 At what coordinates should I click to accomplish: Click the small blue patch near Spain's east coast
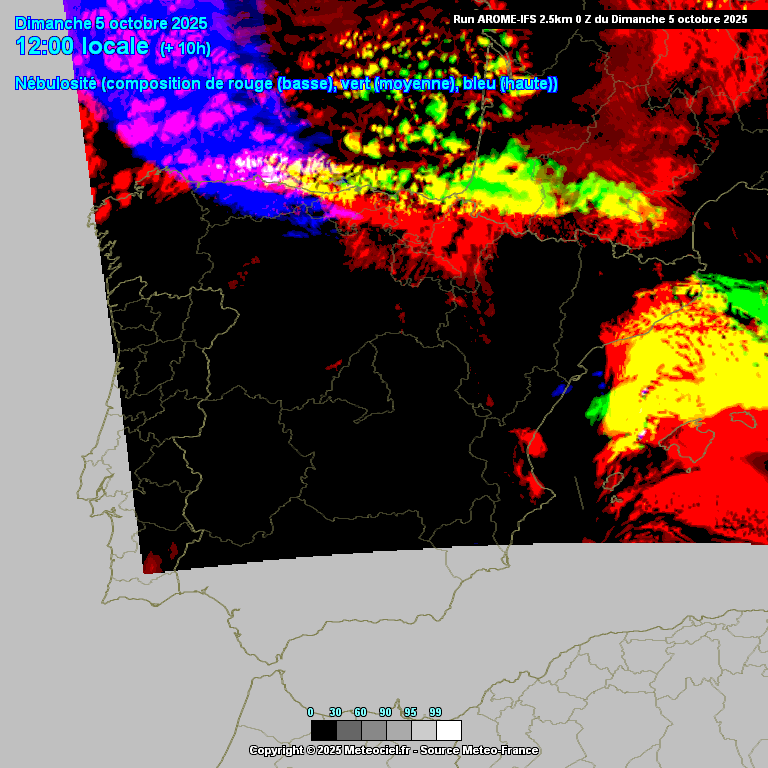tap(560, 388)
